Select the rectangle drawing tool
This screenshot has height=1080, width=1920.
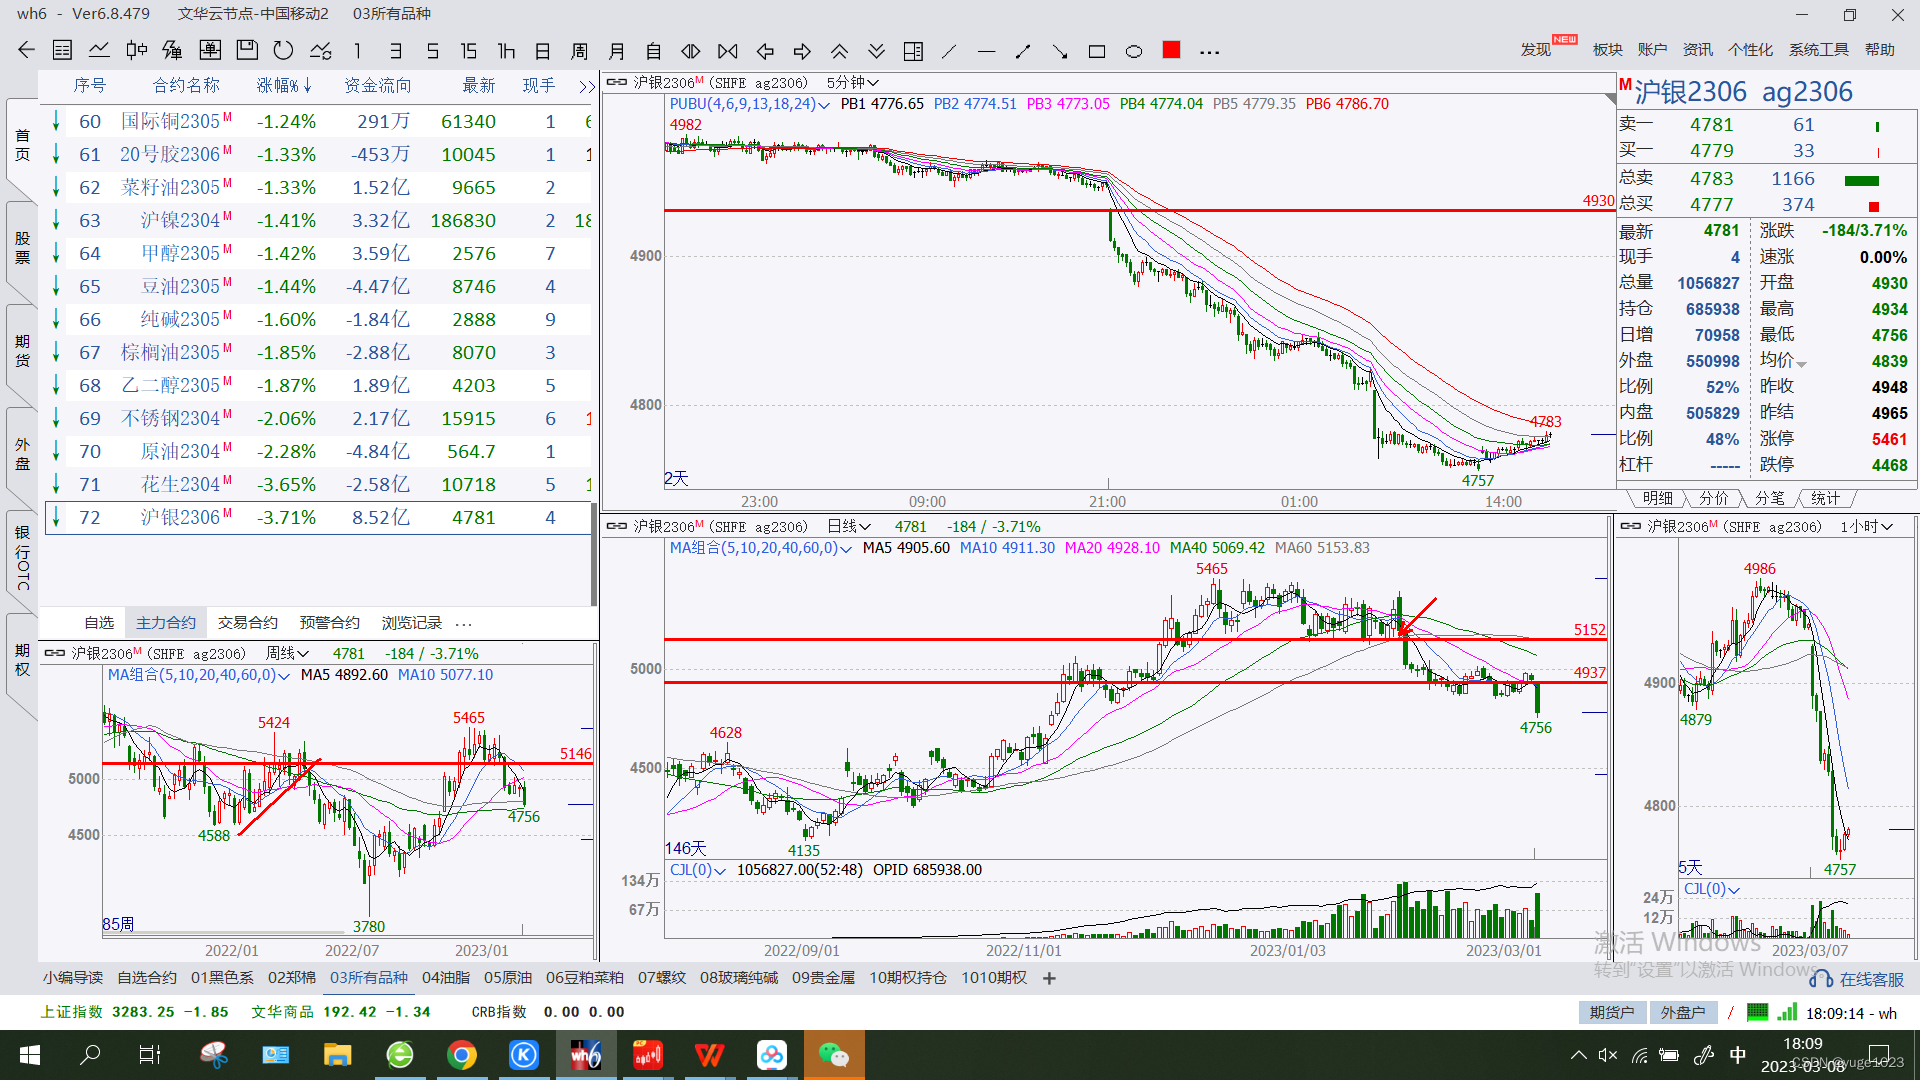(x=1097, y=51)
